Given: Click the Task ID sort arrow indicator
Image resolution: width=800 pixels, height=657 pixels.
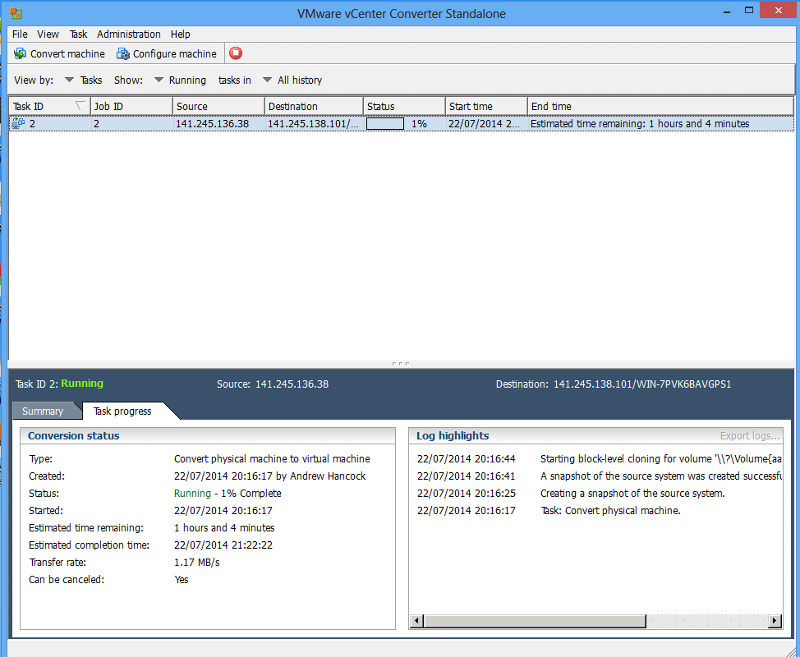Looking at the screenshot, I should (80, 106).
